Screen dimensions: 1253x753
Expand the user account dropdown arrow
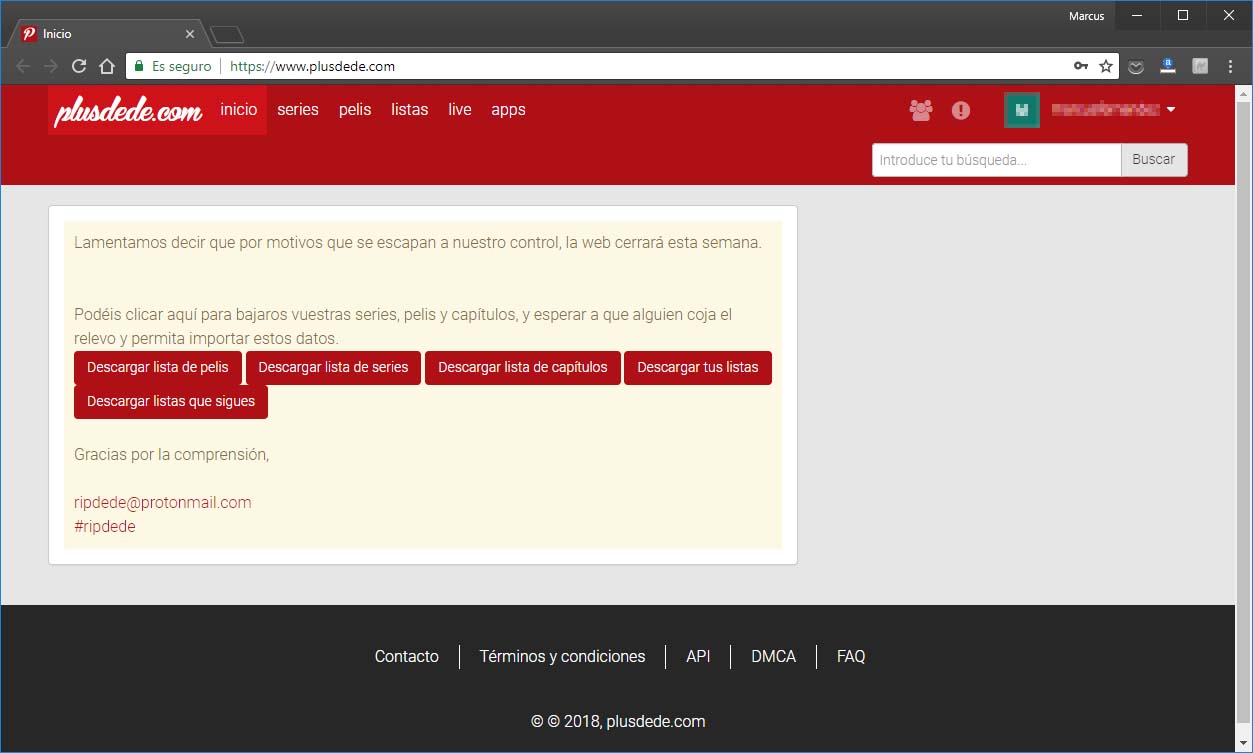coord(1171,110)
